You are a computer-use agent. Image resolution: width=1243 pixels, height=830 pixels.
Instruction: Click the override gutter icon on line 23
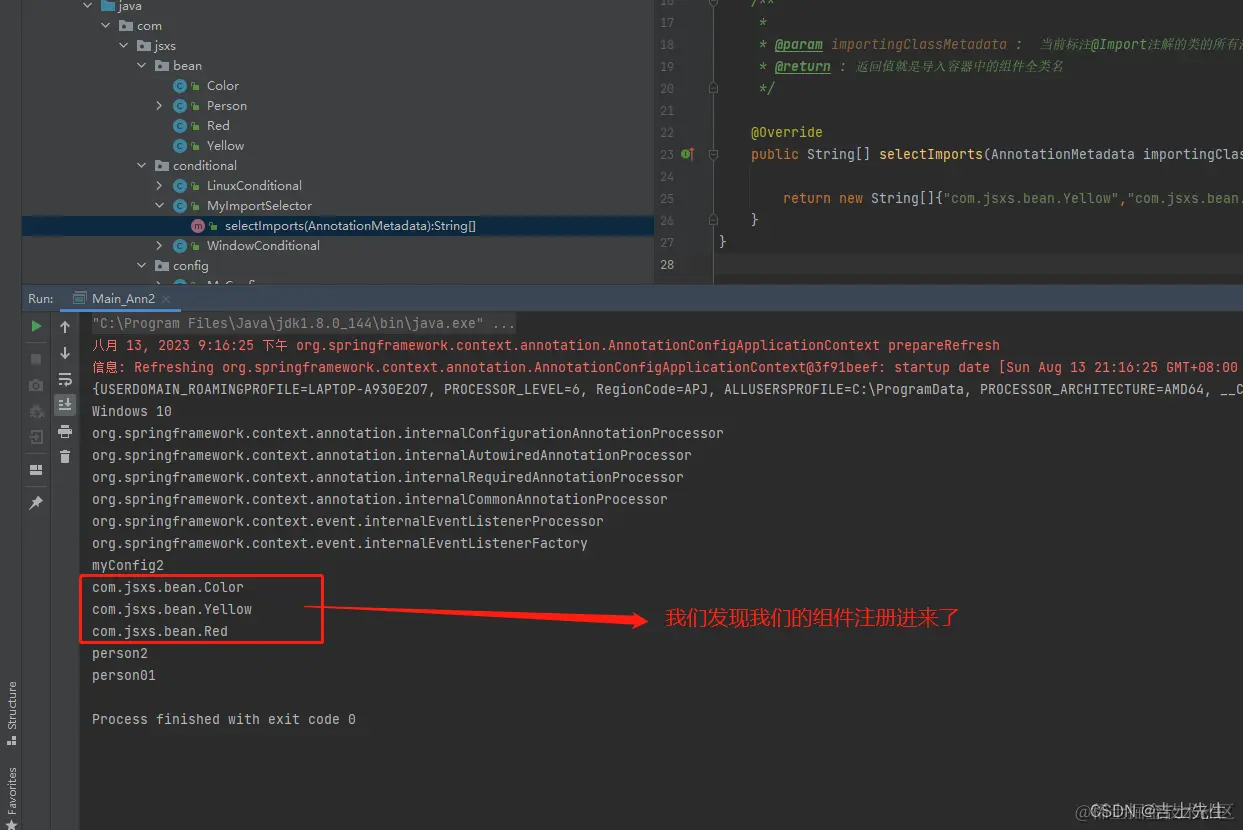click(687, 154)
